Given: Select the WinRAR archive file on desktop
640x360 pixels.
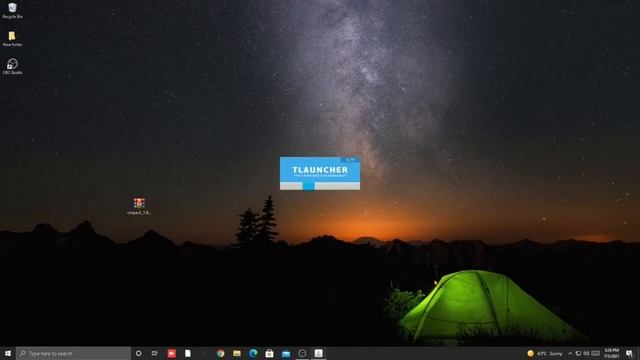Looking at the screenshot, I should [139, 206].
